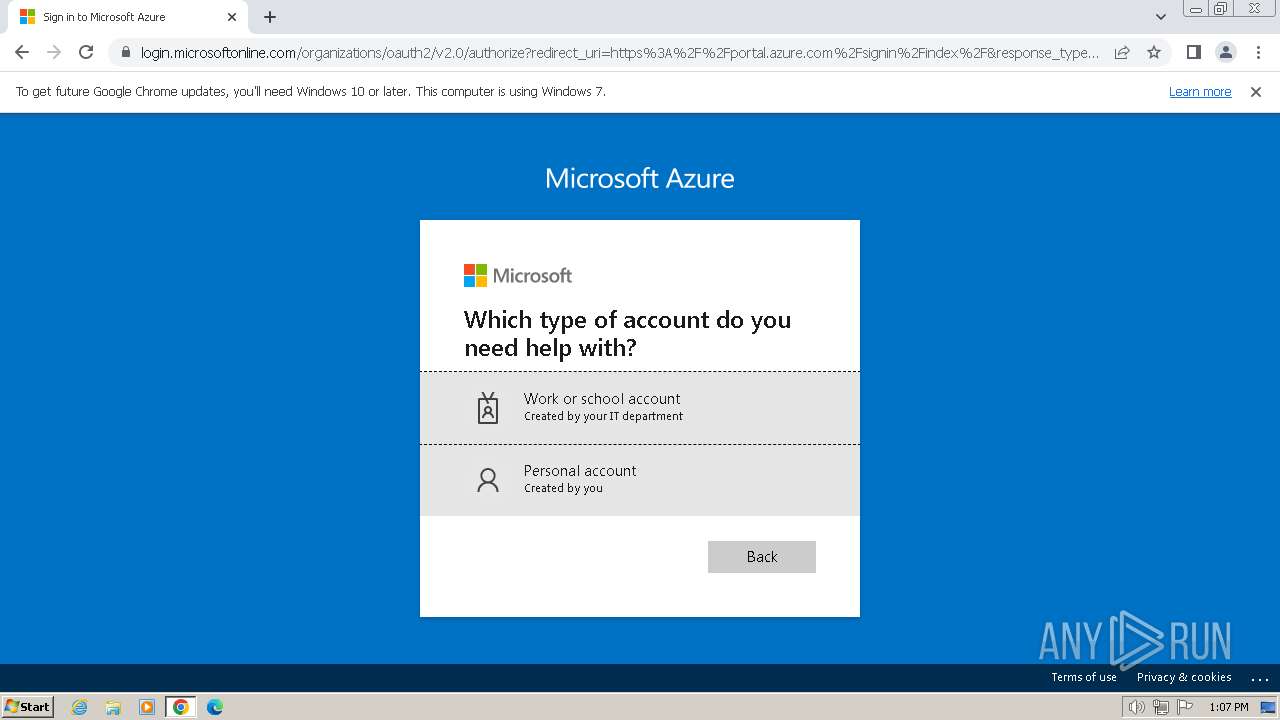Expand the tab search chevron
This screenshot has height=720, width=1280.
coord(1161,17)
